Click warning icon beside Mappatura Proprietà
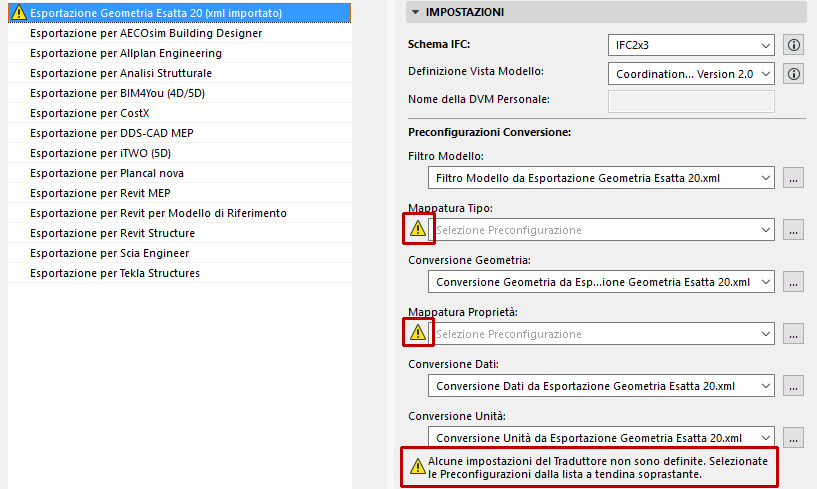The image size is (817, 489). tap(418, 333)
